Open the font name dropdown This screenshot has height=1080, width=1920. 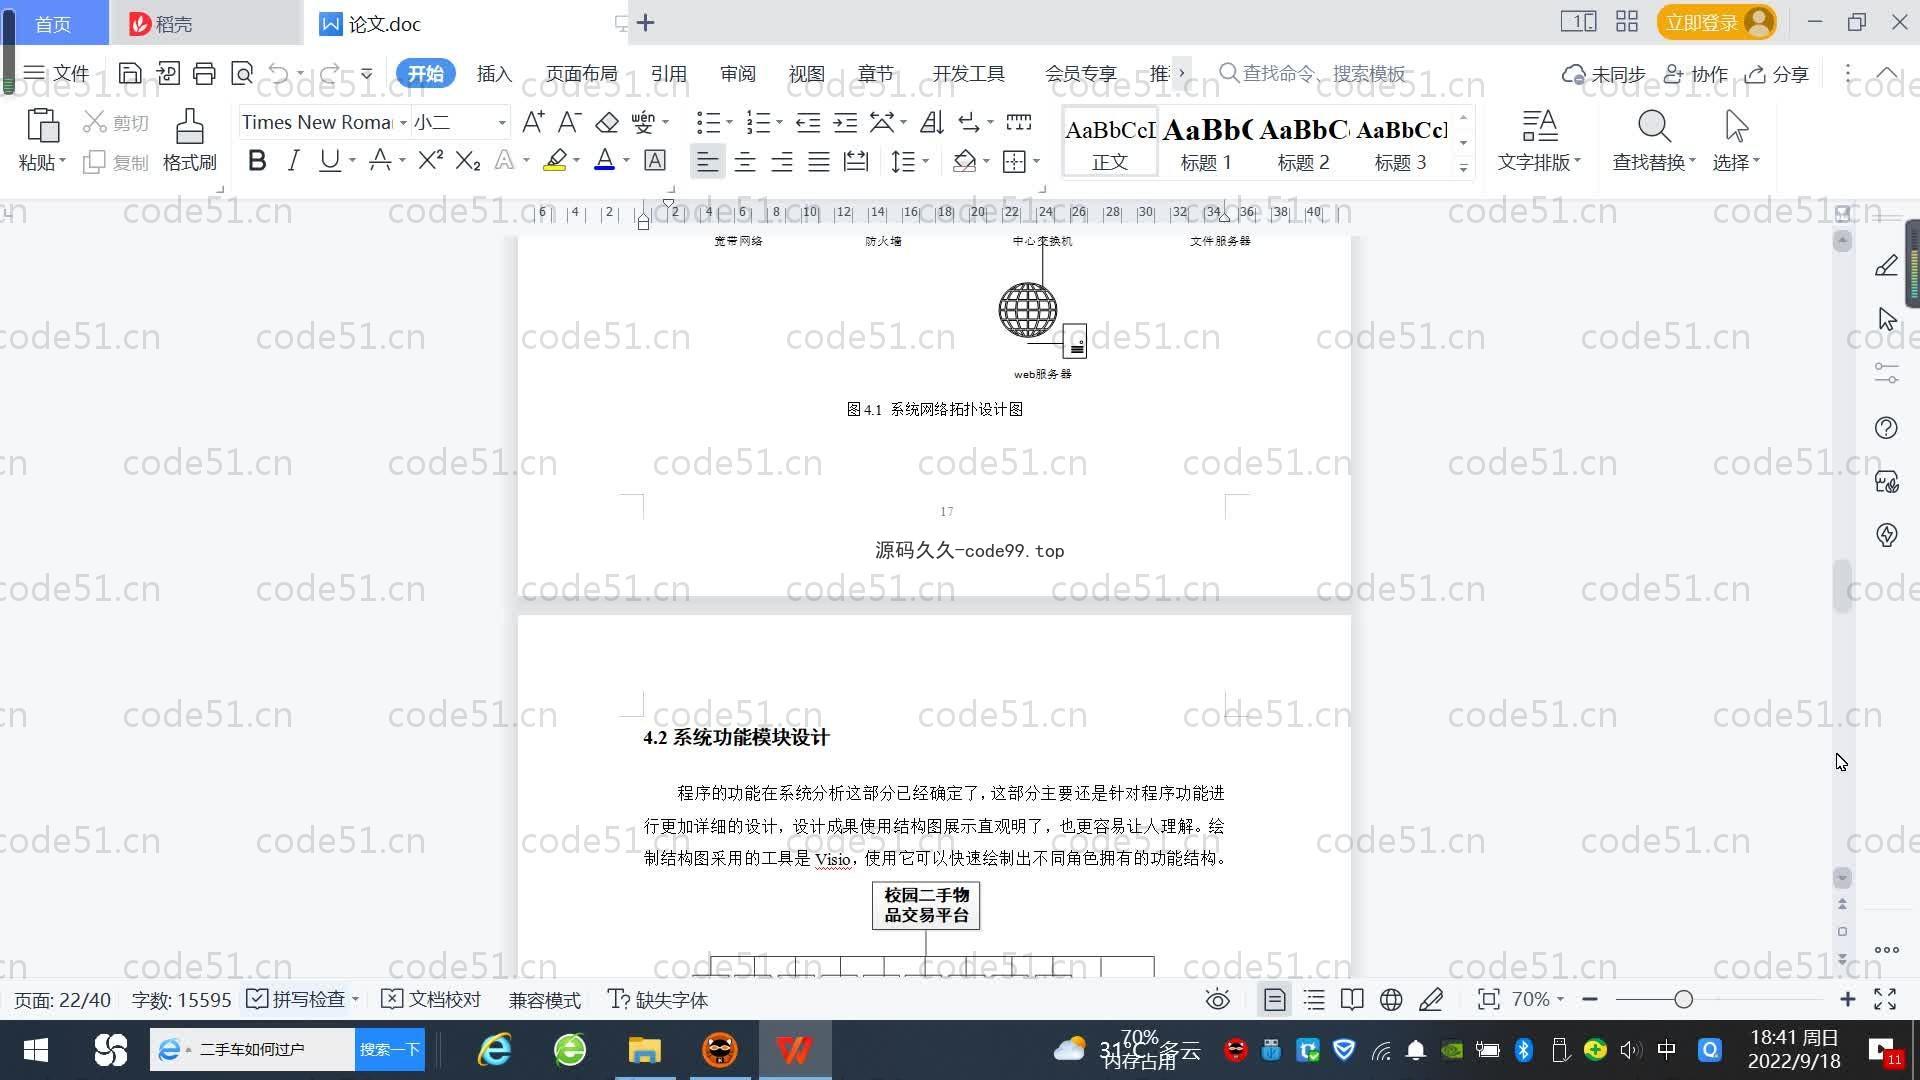[403, 123]
